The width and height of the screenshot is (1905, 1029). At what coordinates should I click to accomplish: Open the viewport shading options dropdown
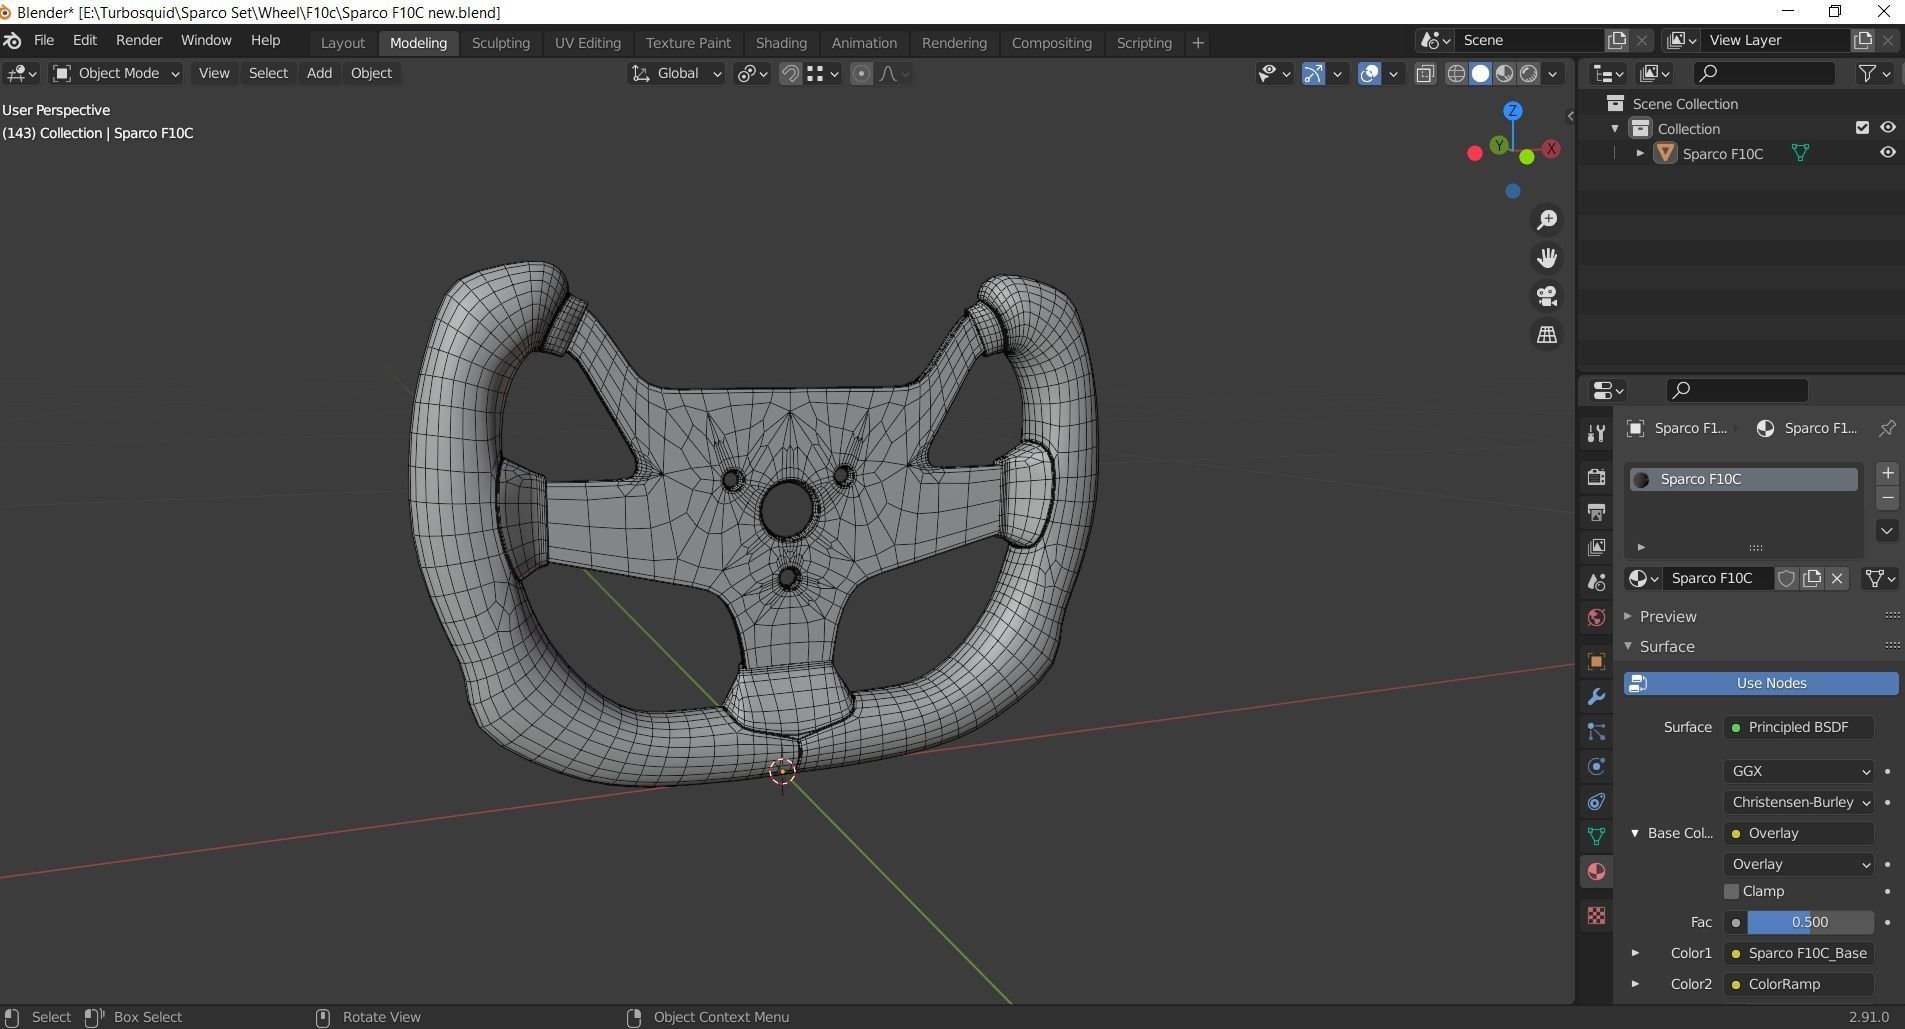click(1553, 73)
